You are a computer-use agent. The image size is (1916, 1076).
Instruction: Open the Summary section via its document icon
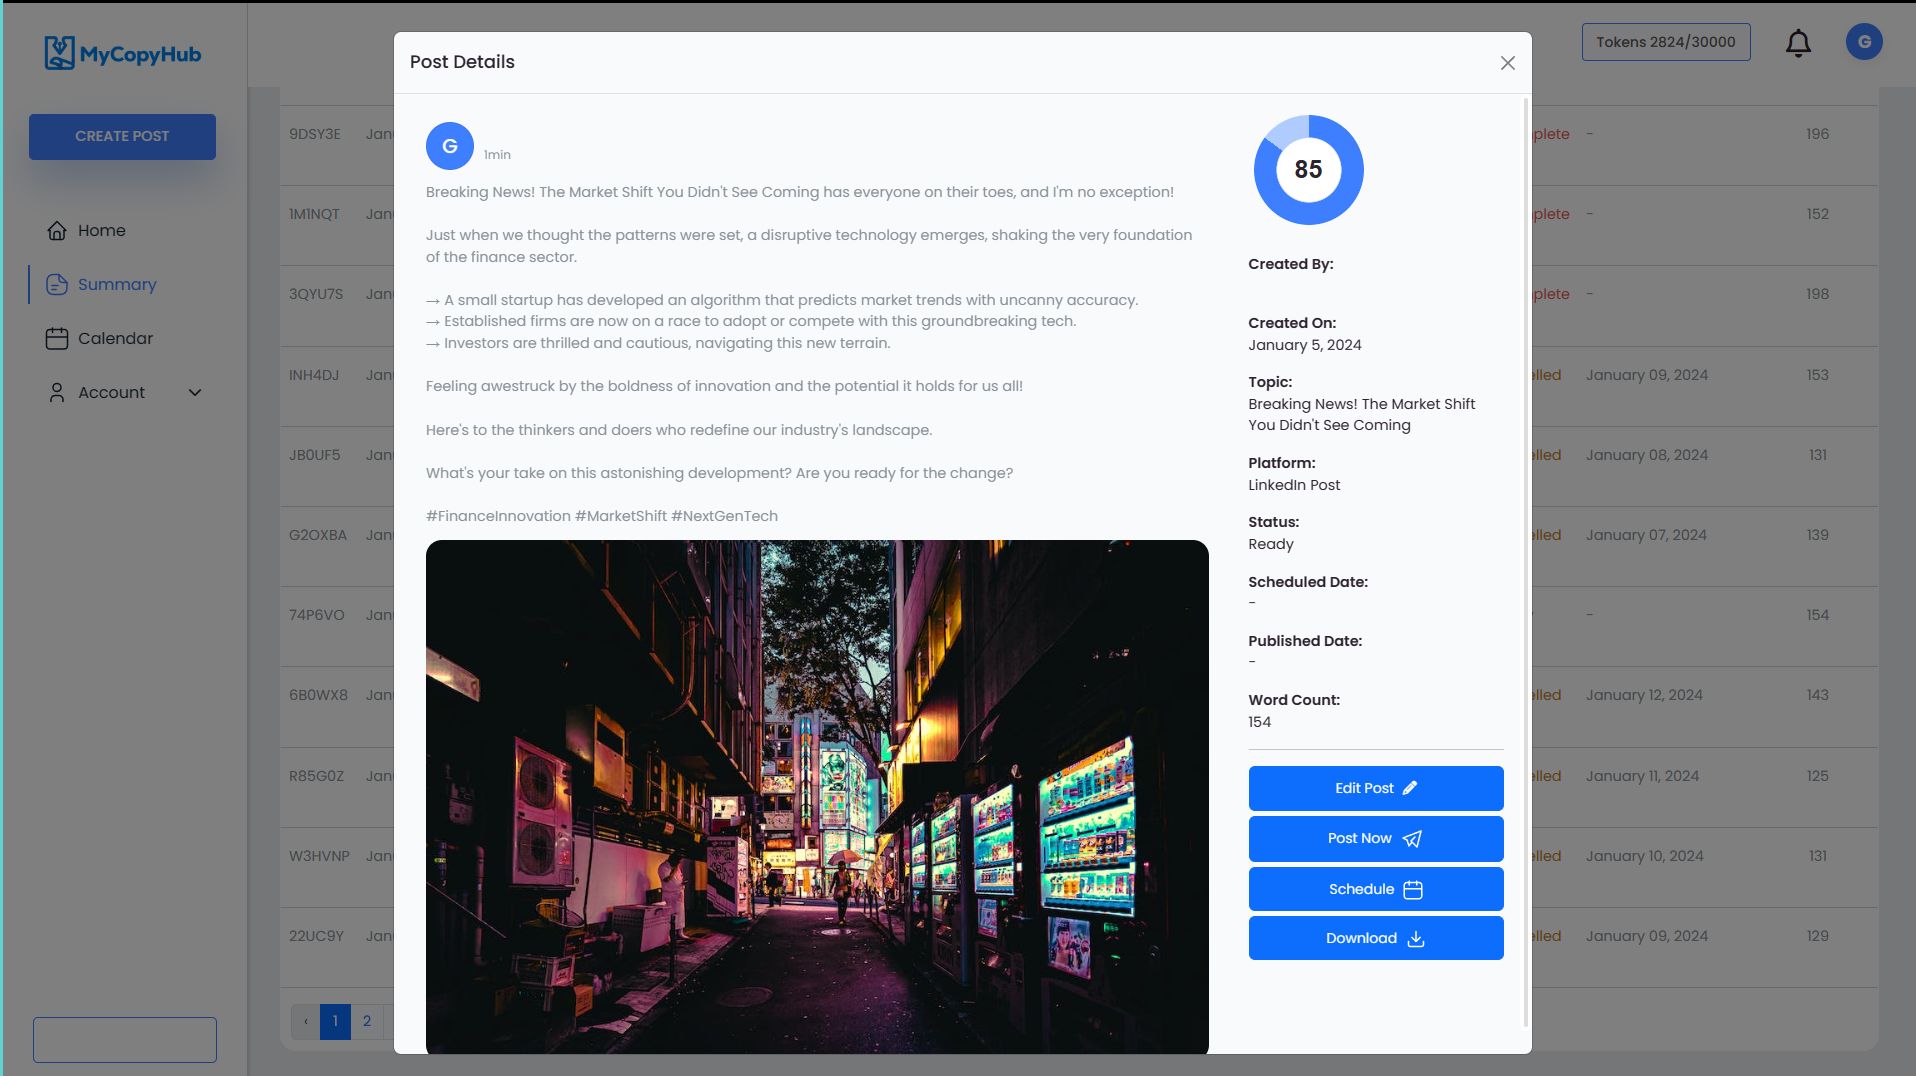[x=58, y=284]
